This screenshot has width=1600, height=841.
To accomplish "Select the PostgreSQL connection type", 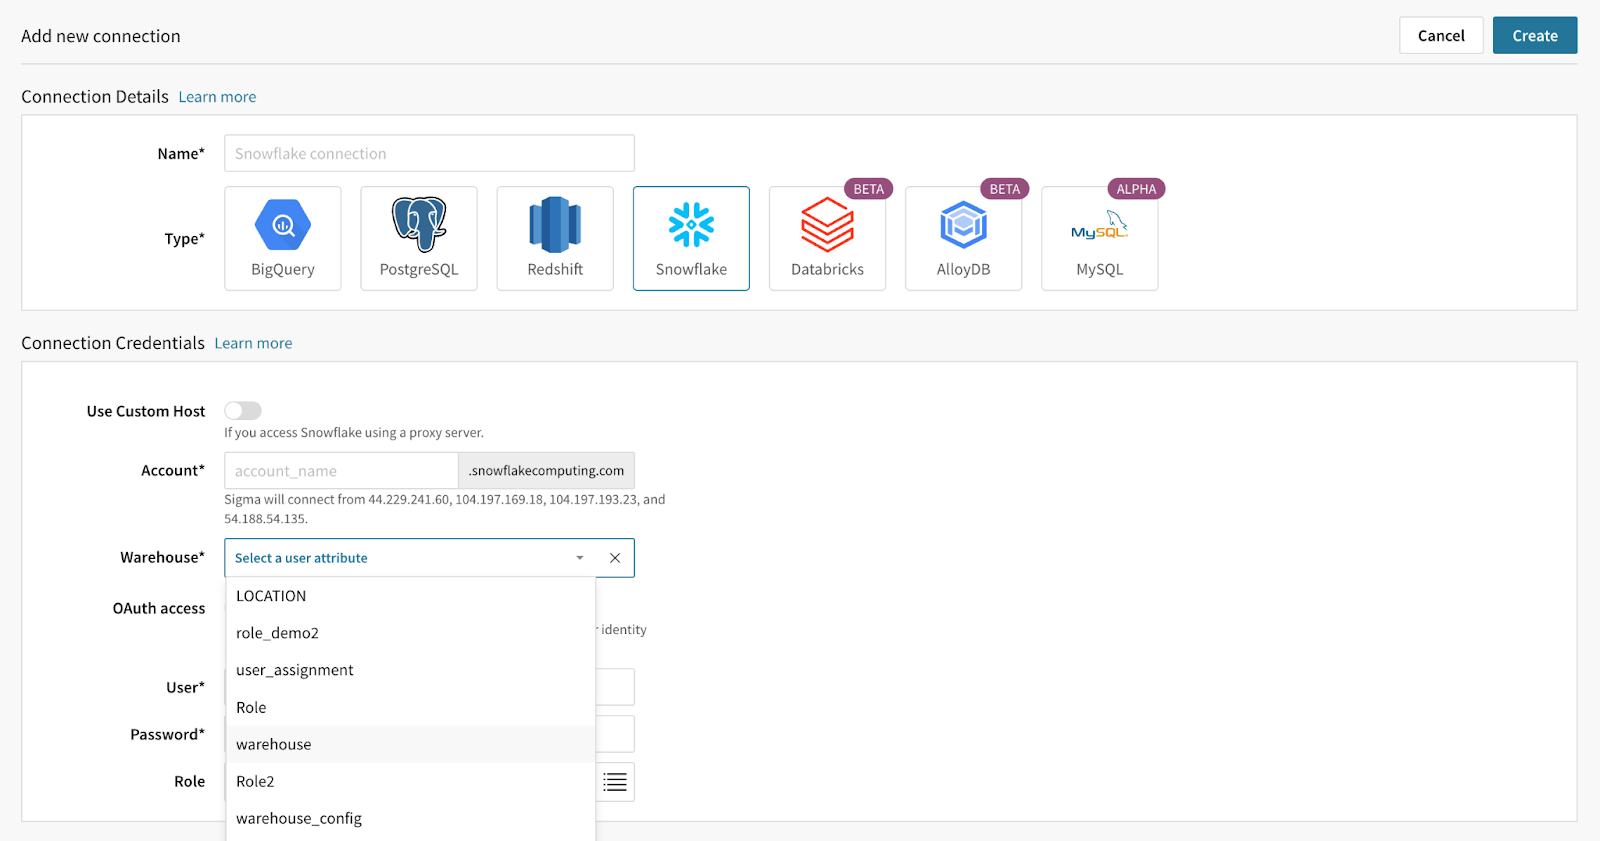I will tap(419, 238).
